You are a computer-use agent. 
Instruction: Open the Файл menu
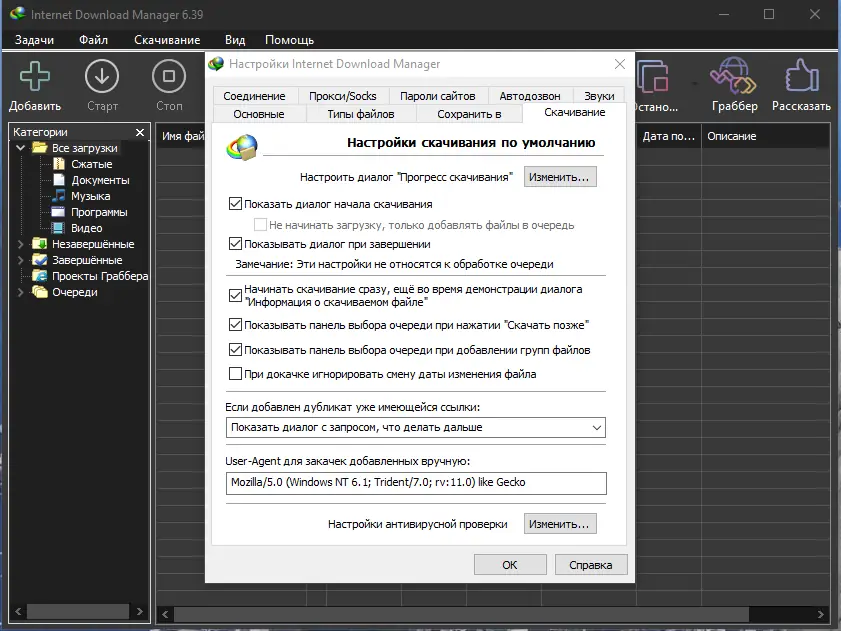[x=93, y=40]
